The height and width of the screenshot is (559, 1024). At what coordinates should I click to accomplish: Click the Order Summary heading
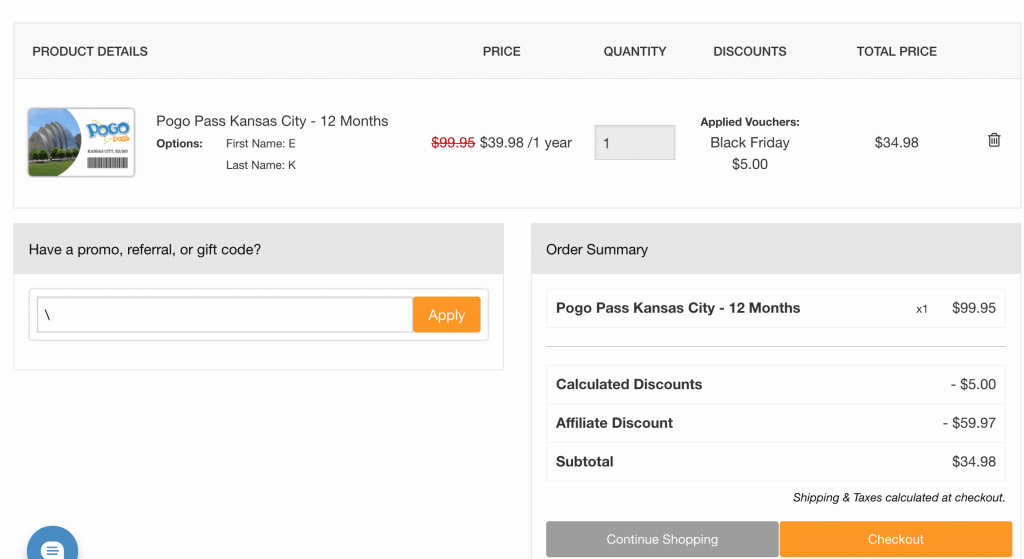(597, 249)
